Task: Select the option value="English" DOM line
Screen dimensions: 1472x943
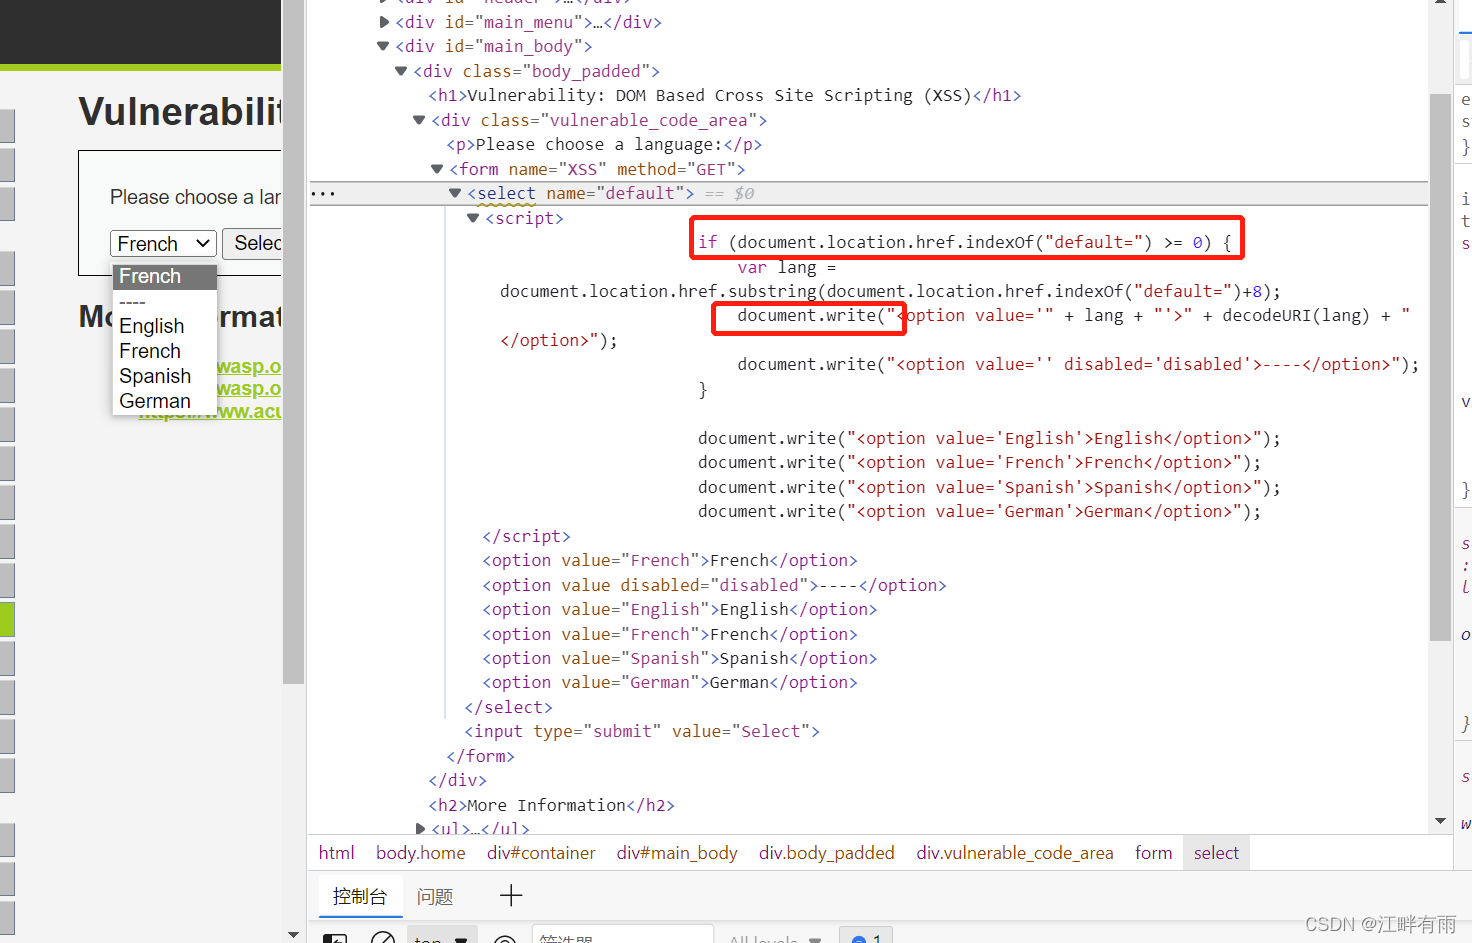Action: coord(680,609)
